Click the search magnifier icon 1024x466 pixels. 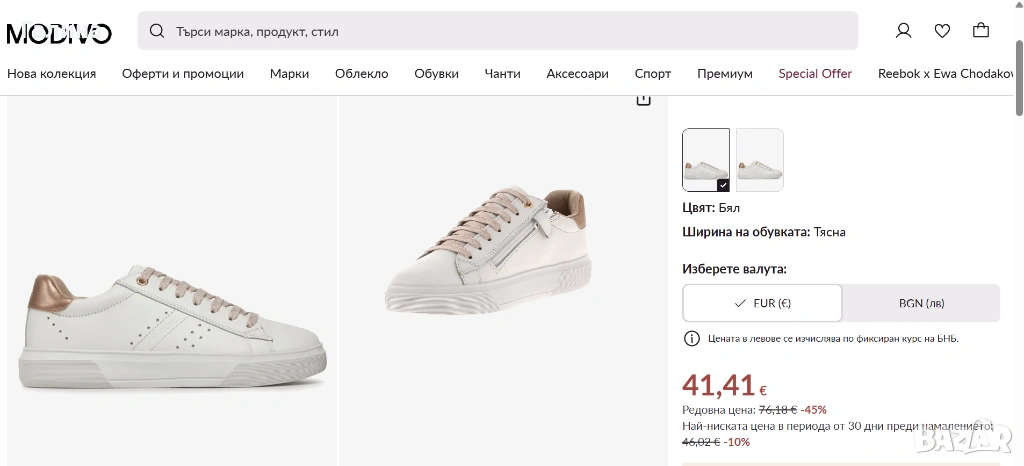click(x=157, y=31)
